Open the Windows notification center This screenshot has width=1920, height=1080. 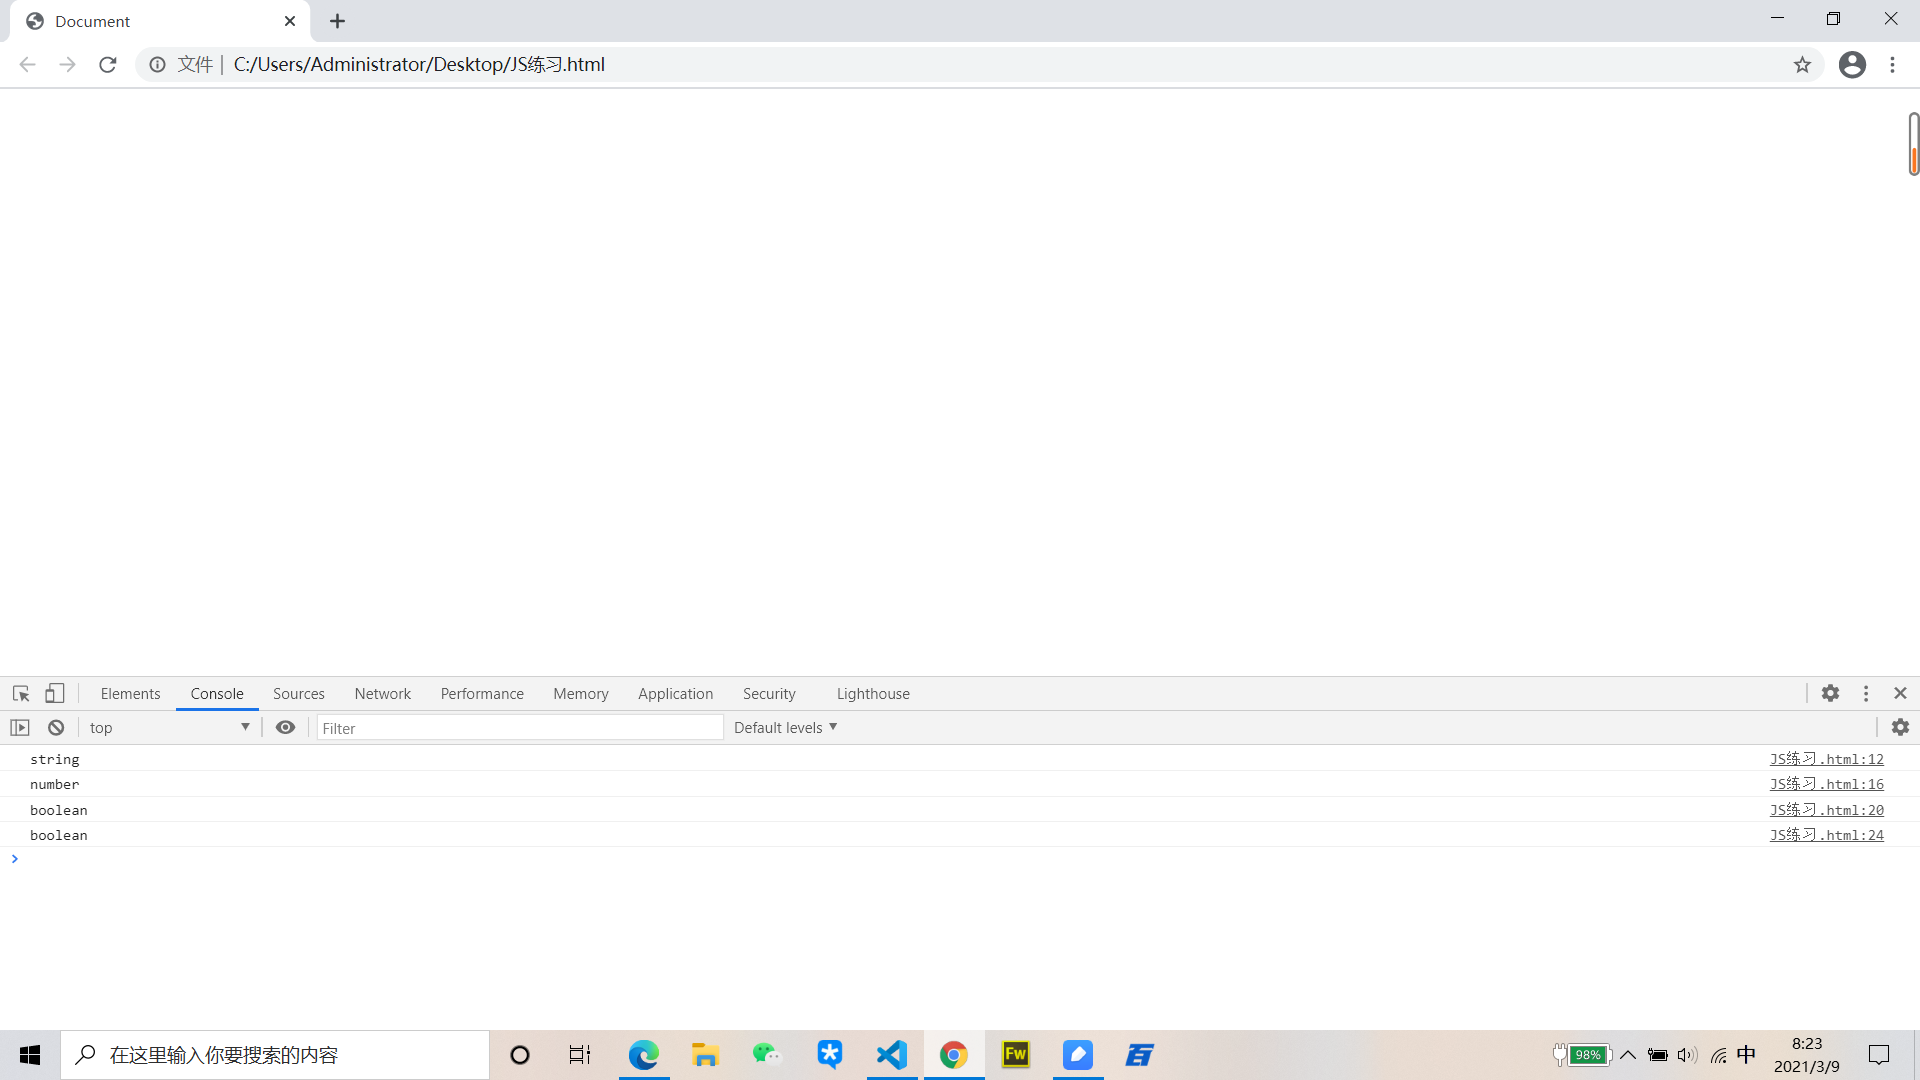[x=1879, y=1055]
